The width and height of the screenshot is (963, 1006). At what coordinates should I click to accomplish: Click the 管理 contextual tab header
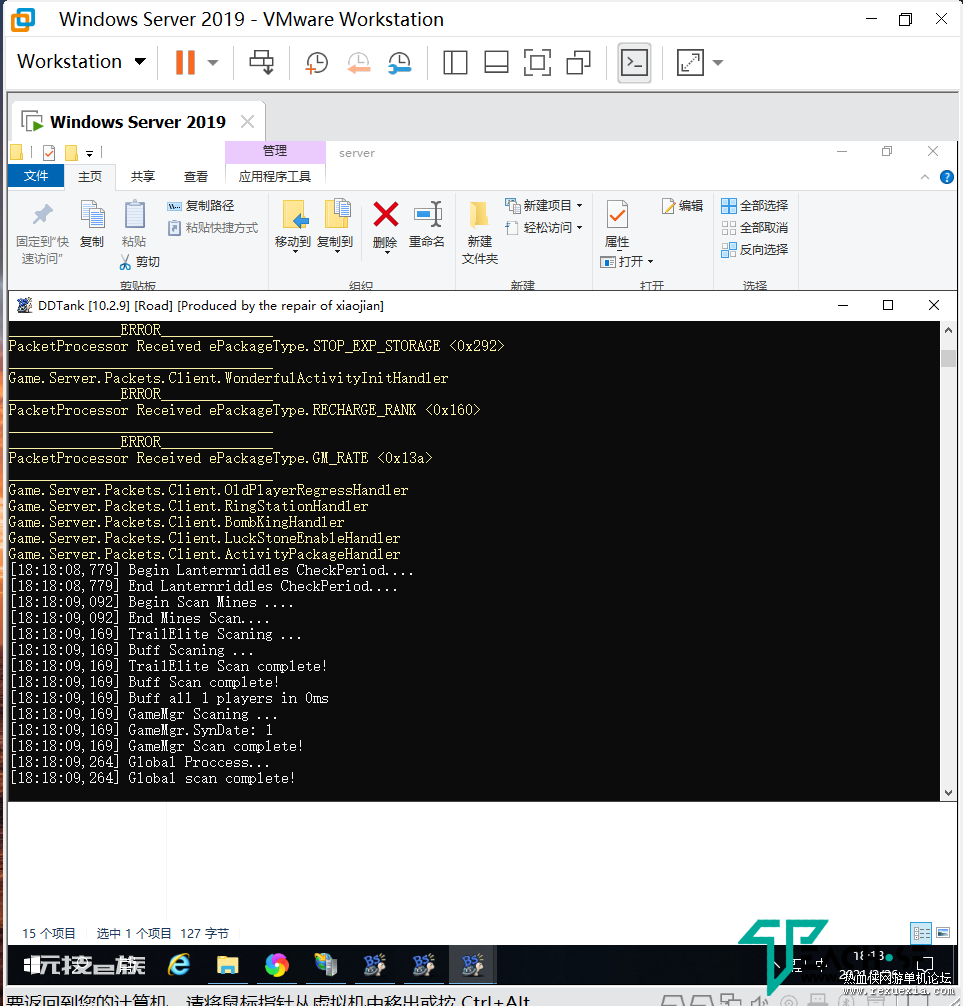275,151
